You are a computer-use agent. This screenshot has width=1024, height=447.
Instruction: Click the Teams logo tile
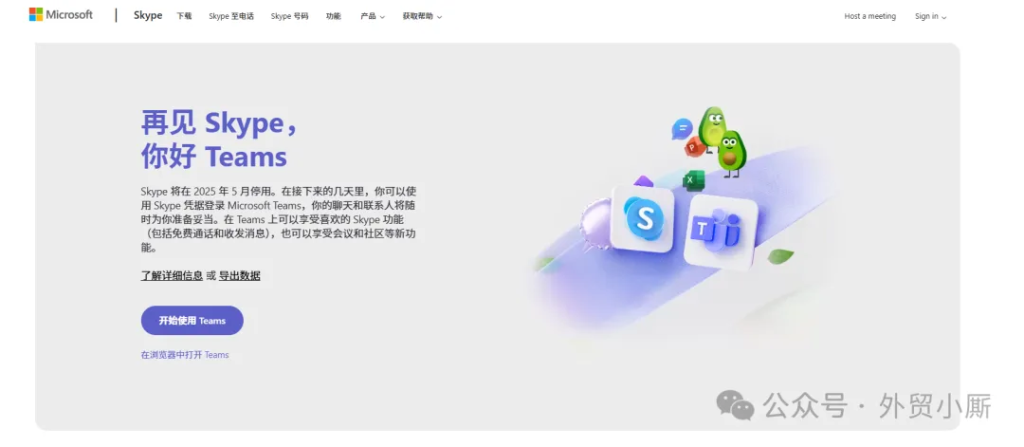pyautogui.click(x=719, y=230)
